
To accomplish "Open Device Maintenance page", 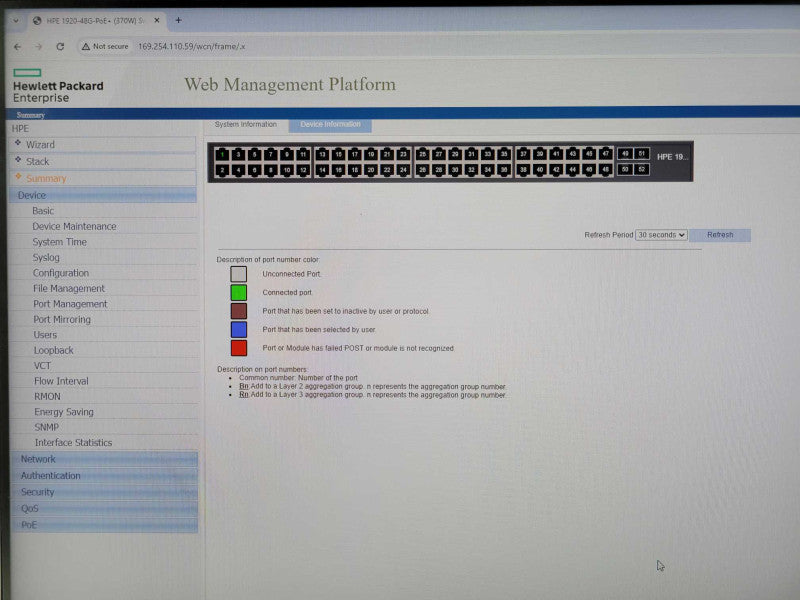I will coord(74,227).
